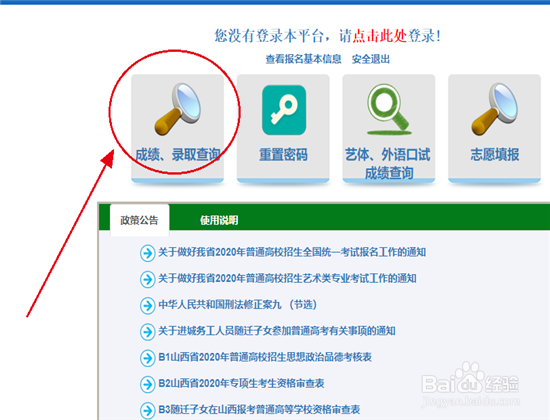Viewport: 550px width, 420px height.
Task: Click 安全退出 to log out
Action: pyautogui.click(x=371, y=59)
